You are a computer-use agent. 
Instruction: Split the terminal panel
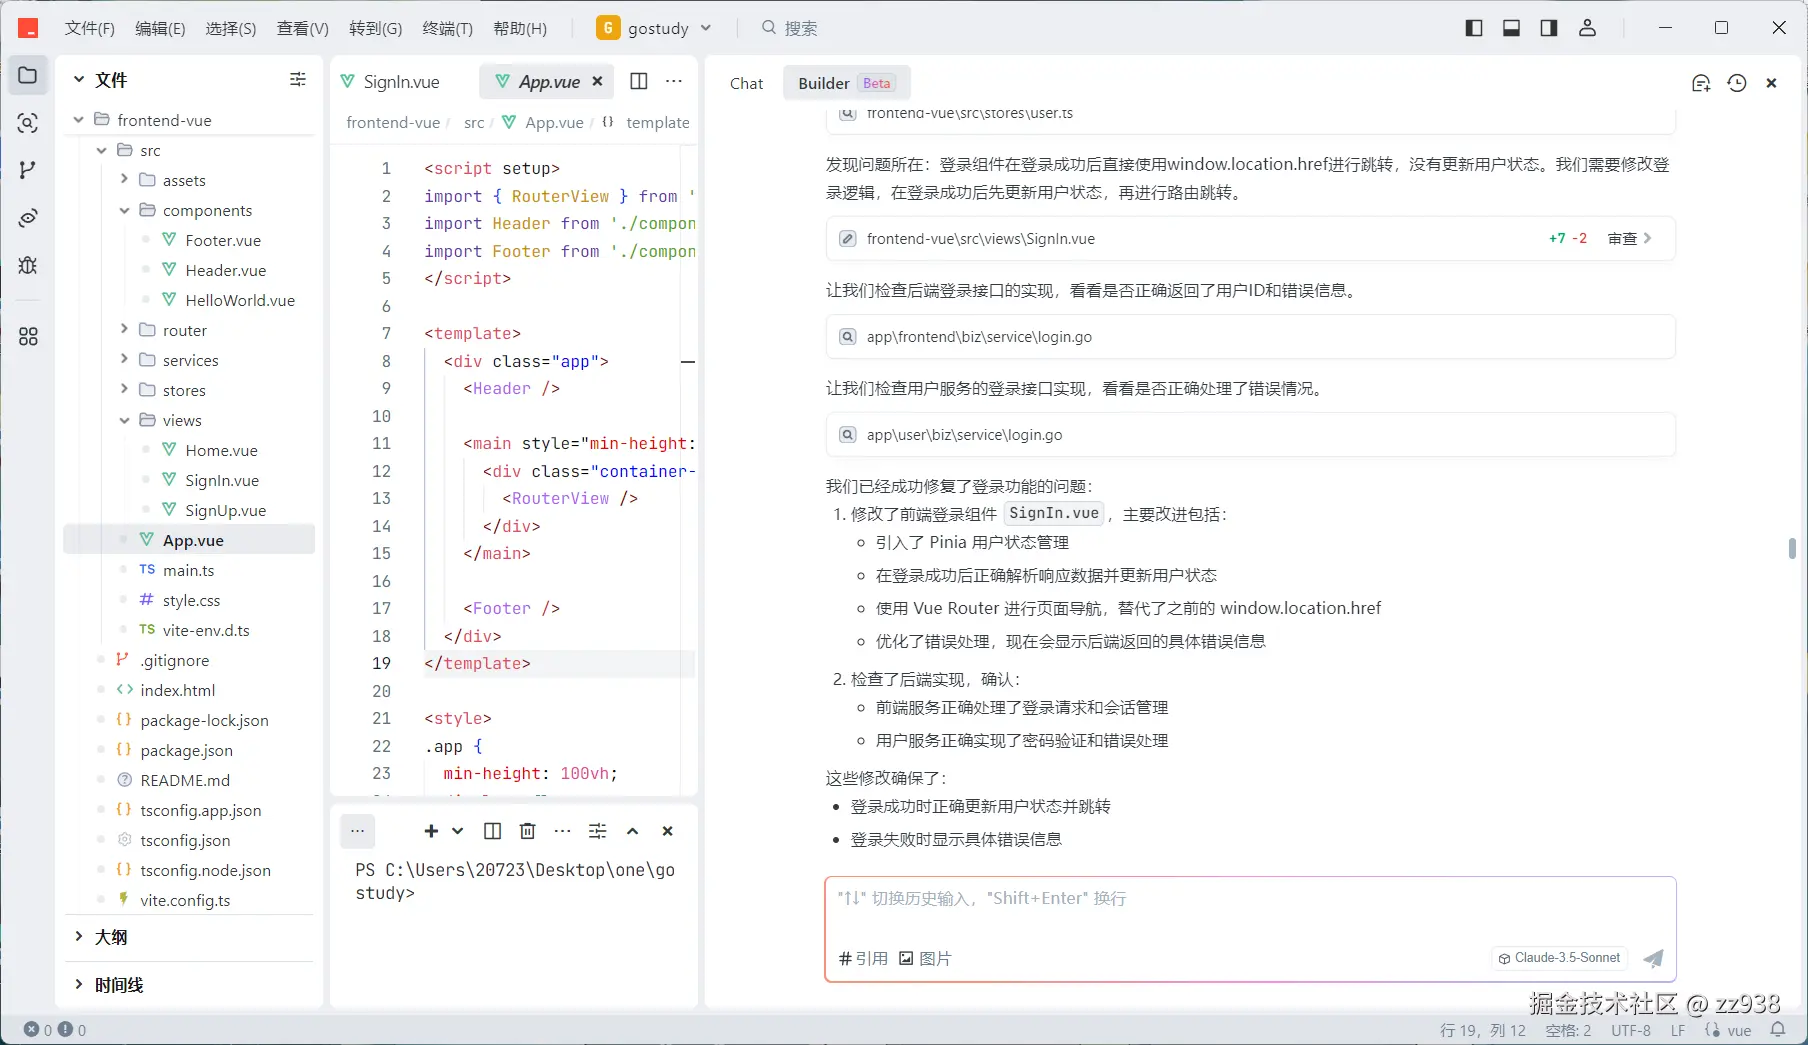pyautogui.click(x=492, y=831)
